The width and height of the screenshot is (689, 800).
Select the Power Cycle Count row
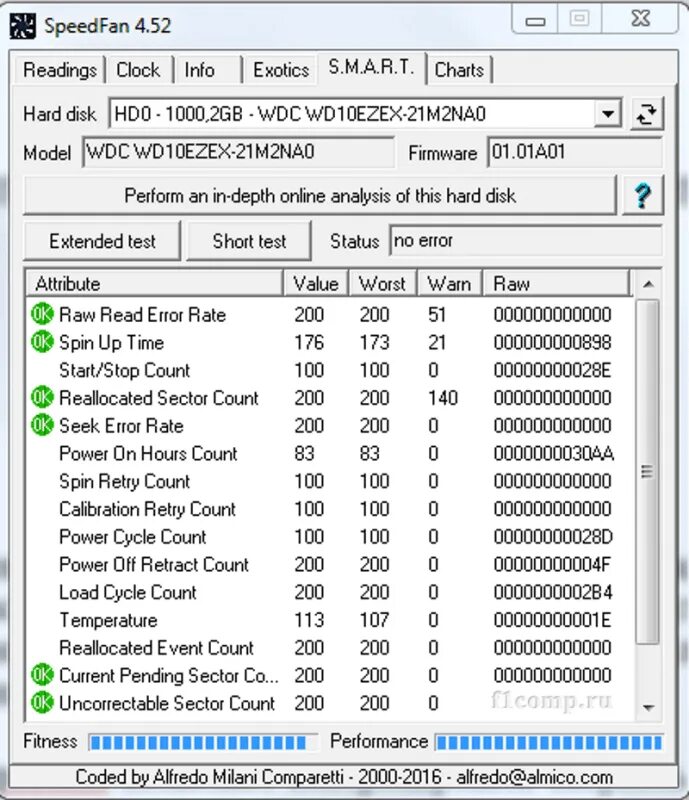point(331,536)
